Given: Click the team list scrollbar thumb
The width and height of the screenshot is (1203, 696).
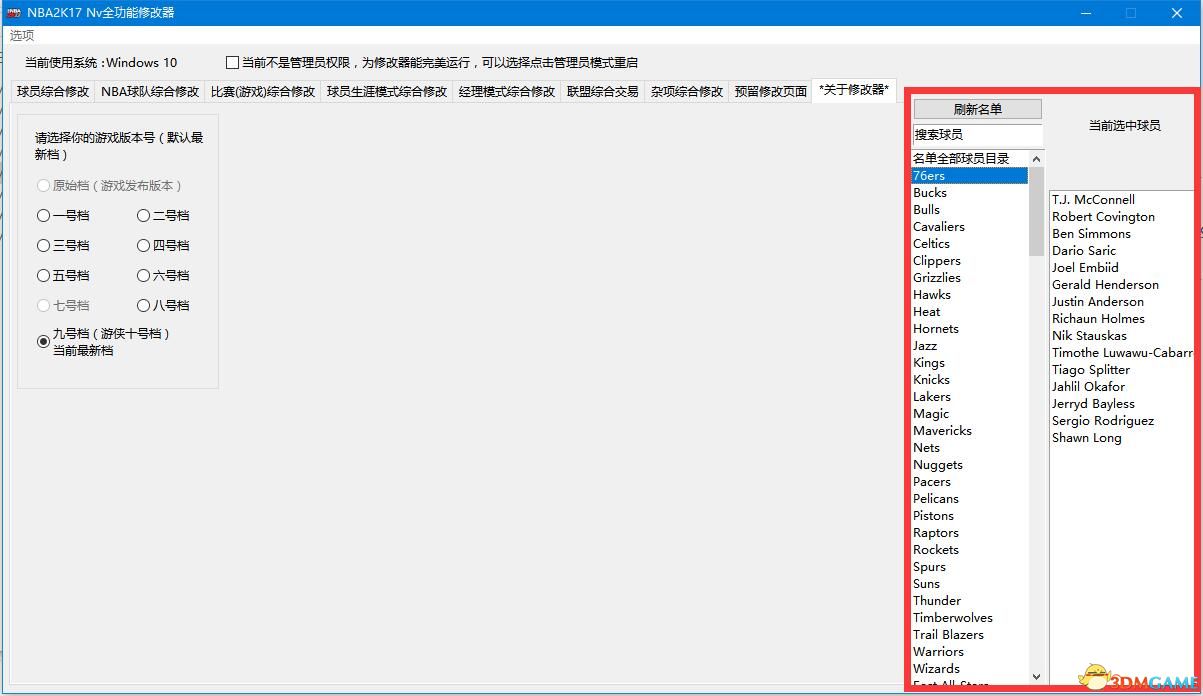Looking at the screenshot, I should 1036,212.
